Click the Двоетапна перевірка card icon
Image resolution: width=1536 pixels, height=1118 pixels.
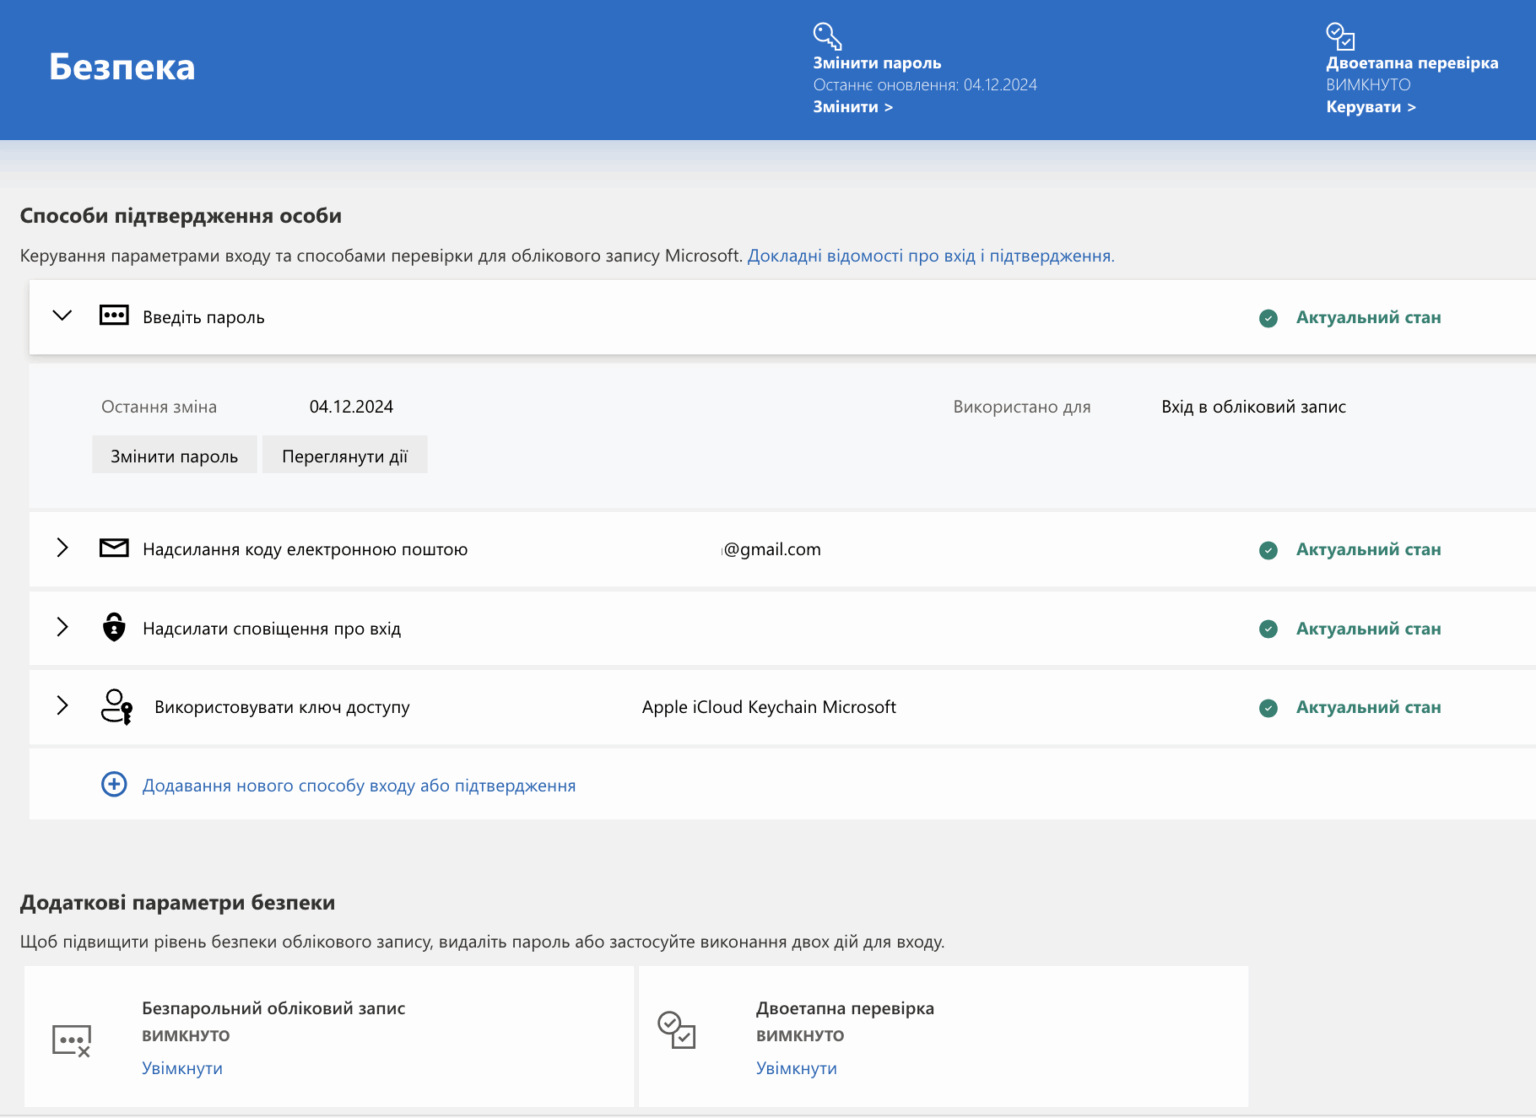click(x=676, y=1029)
